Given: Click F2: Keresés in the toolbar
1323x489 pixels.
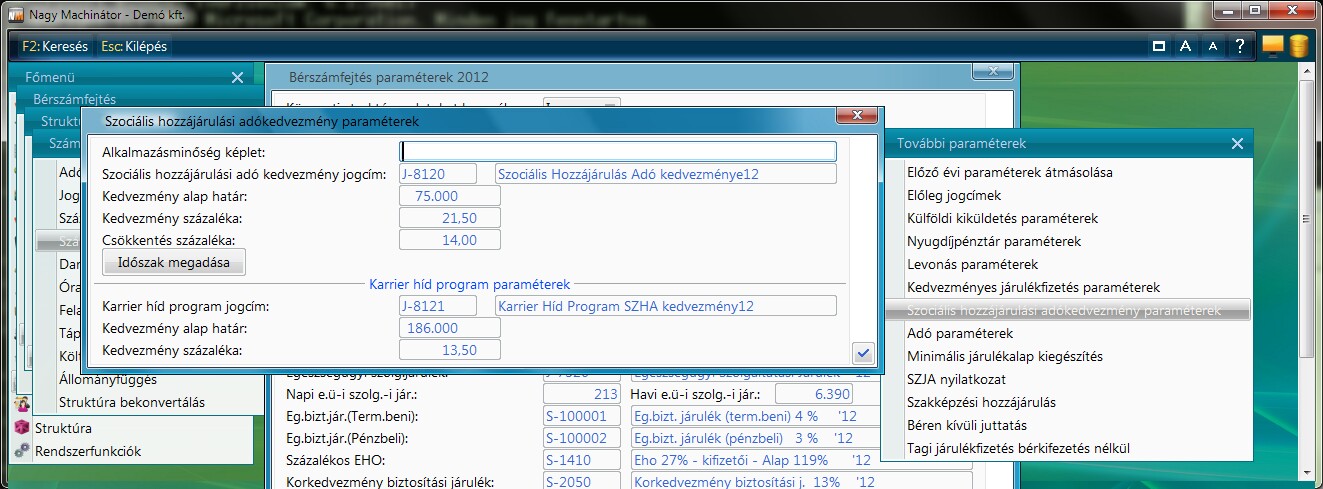Looking at the screenshot, I should point(55,46).
